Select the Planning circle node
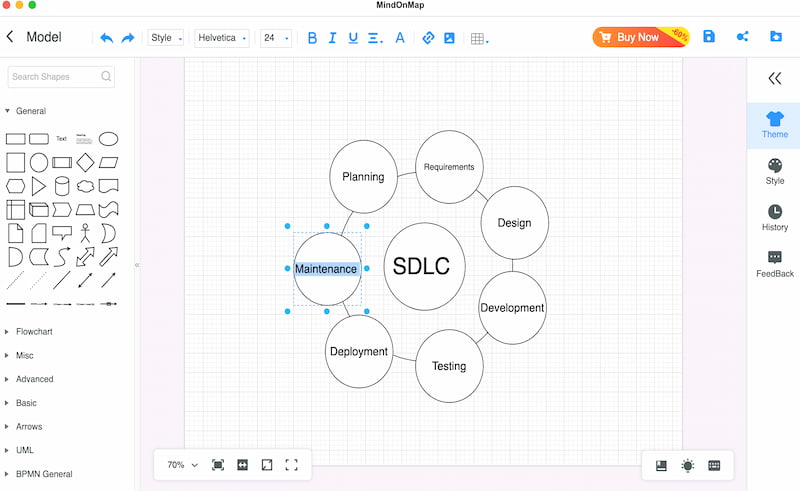 tap(363, 177)
